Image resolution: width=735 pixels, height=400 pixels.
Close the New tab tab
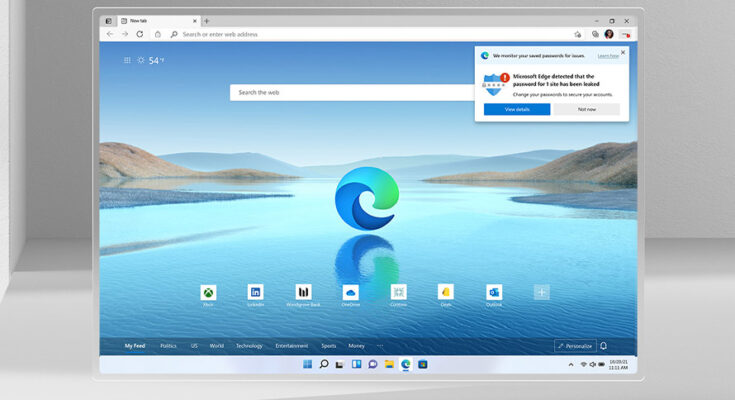click(195, 21)
